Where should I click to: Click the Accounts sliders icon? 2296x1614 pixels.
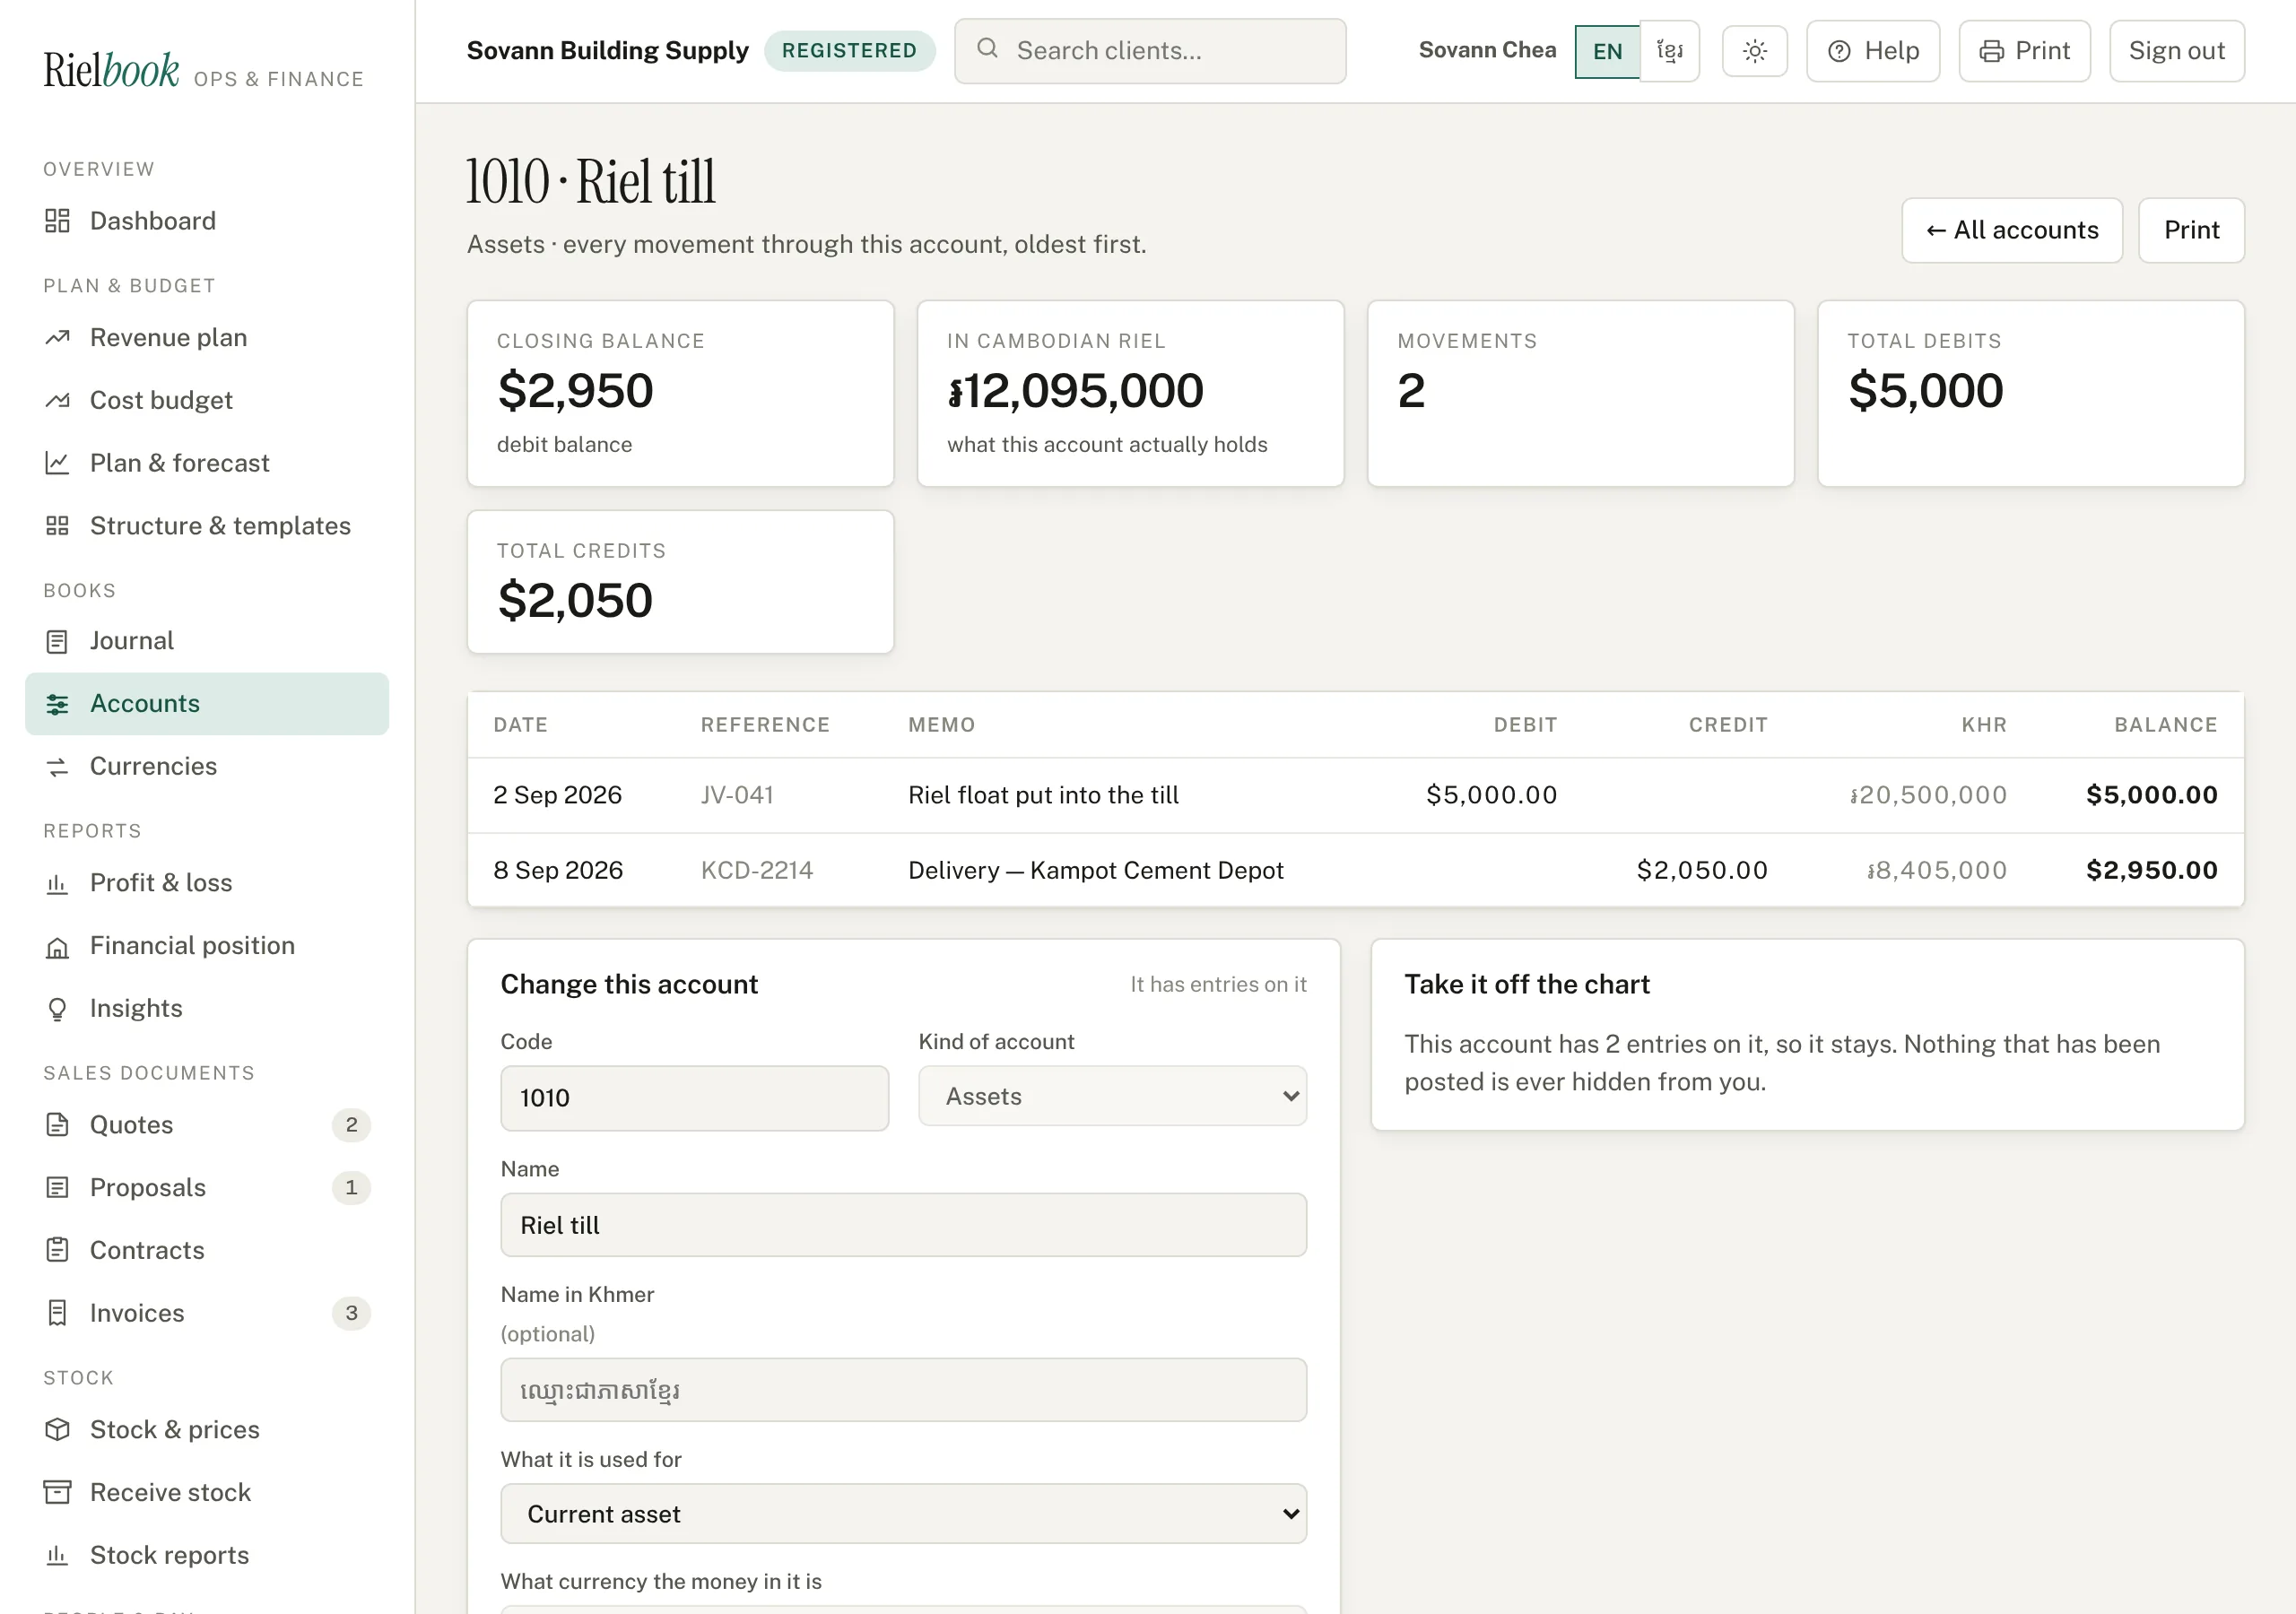pyautogui.click(x=57, y=704)
